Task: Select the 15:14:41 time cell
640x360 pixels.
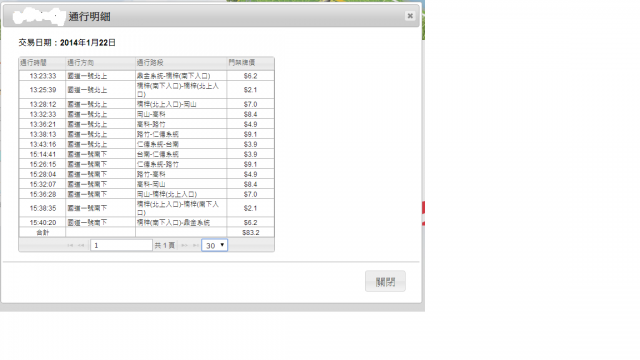Action: (42, 154)
